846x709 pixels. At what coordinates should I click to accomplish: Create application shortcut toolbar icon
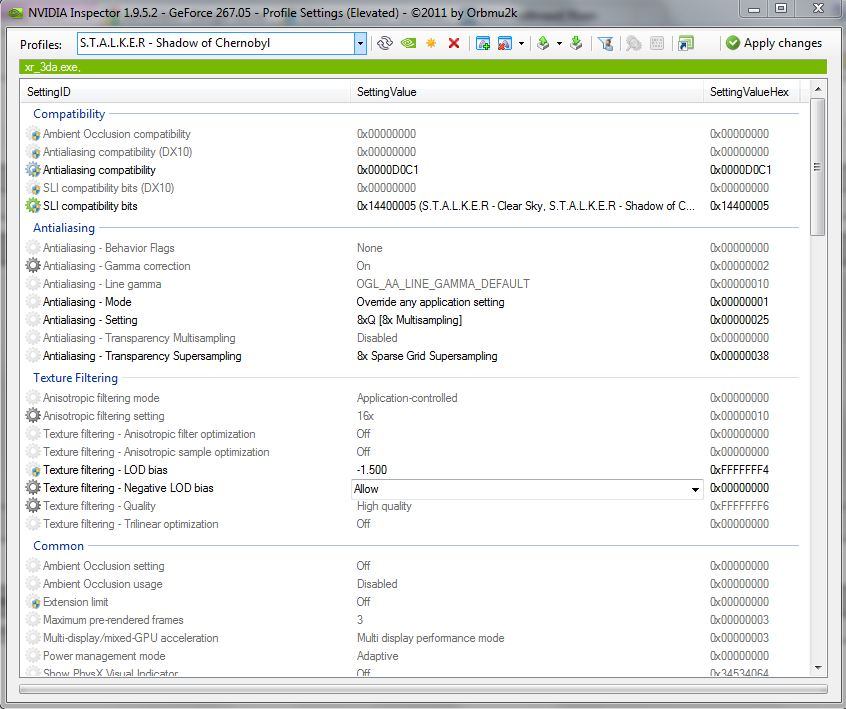[686, 43]
